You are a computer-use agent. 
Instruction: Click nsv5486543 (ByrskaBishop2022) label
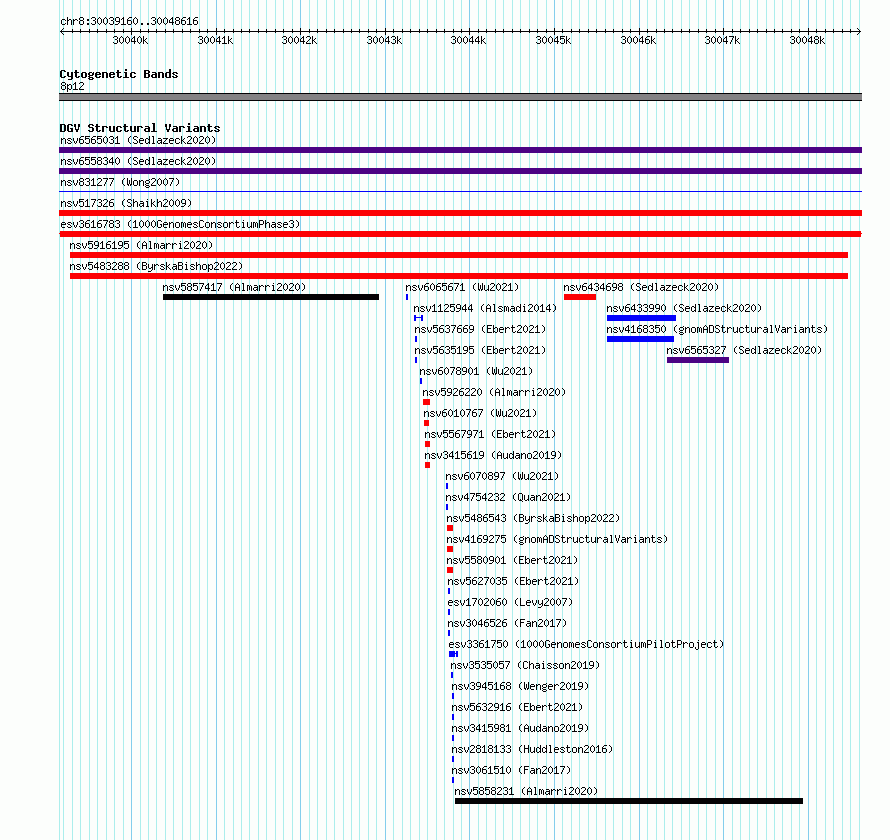pos(533,518)
